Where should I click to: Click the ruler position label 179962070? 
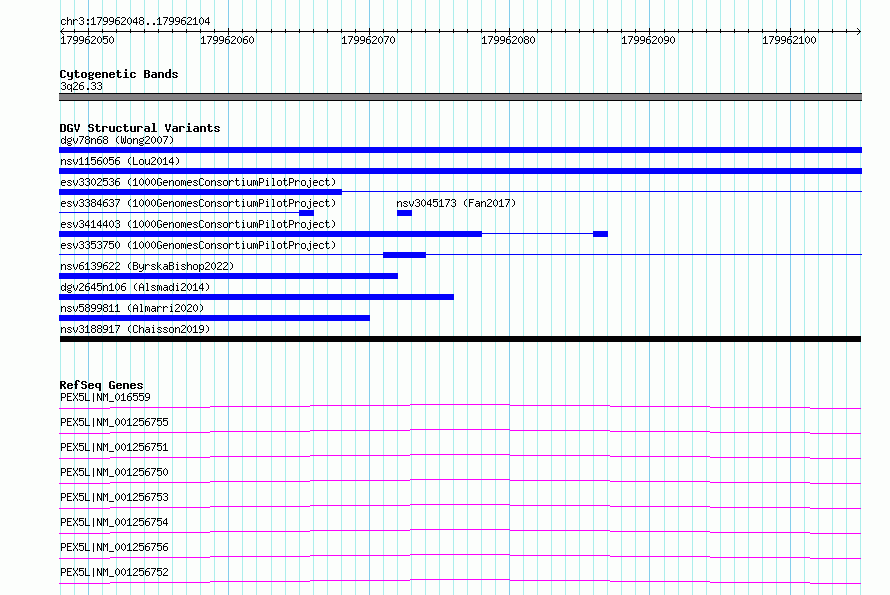(368, 40)
